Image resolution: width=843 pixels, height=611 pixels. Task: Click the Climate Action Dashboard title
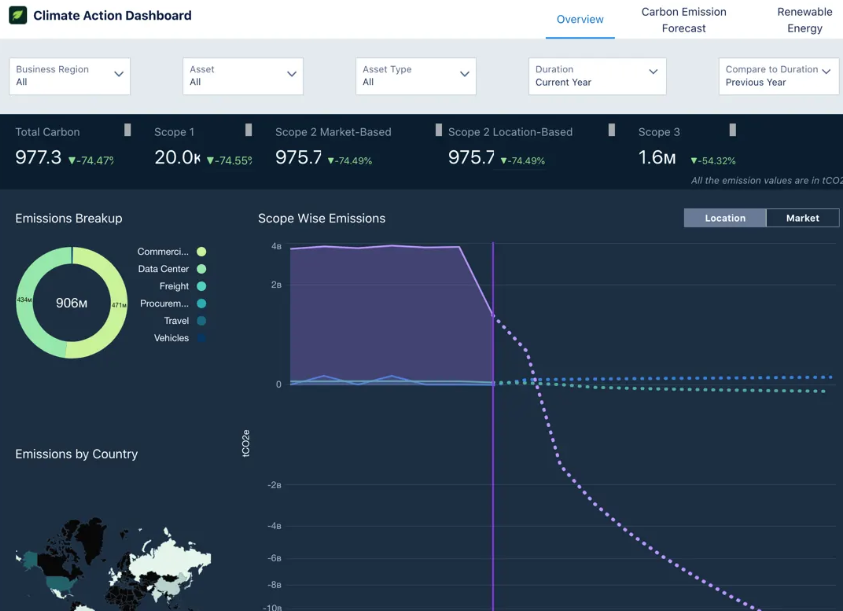coord(112,15)
